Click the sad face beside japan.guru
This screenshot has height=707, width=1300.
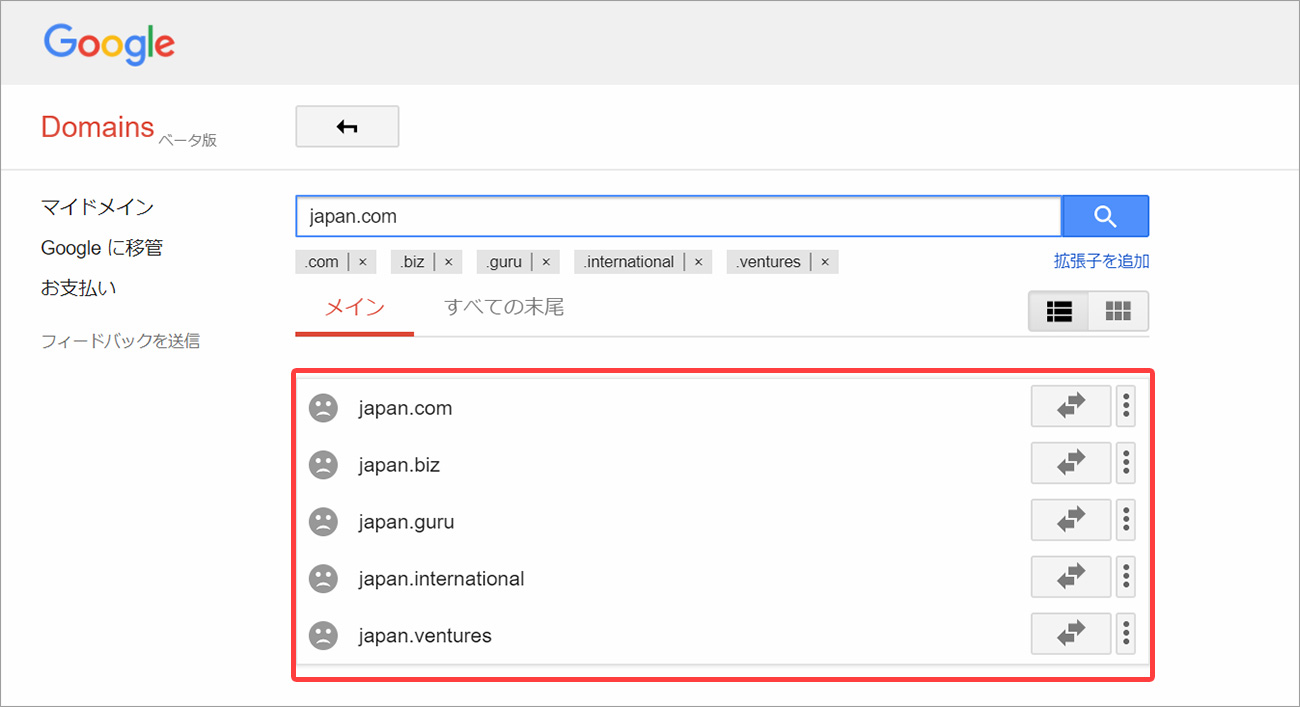tap(323, 522)
